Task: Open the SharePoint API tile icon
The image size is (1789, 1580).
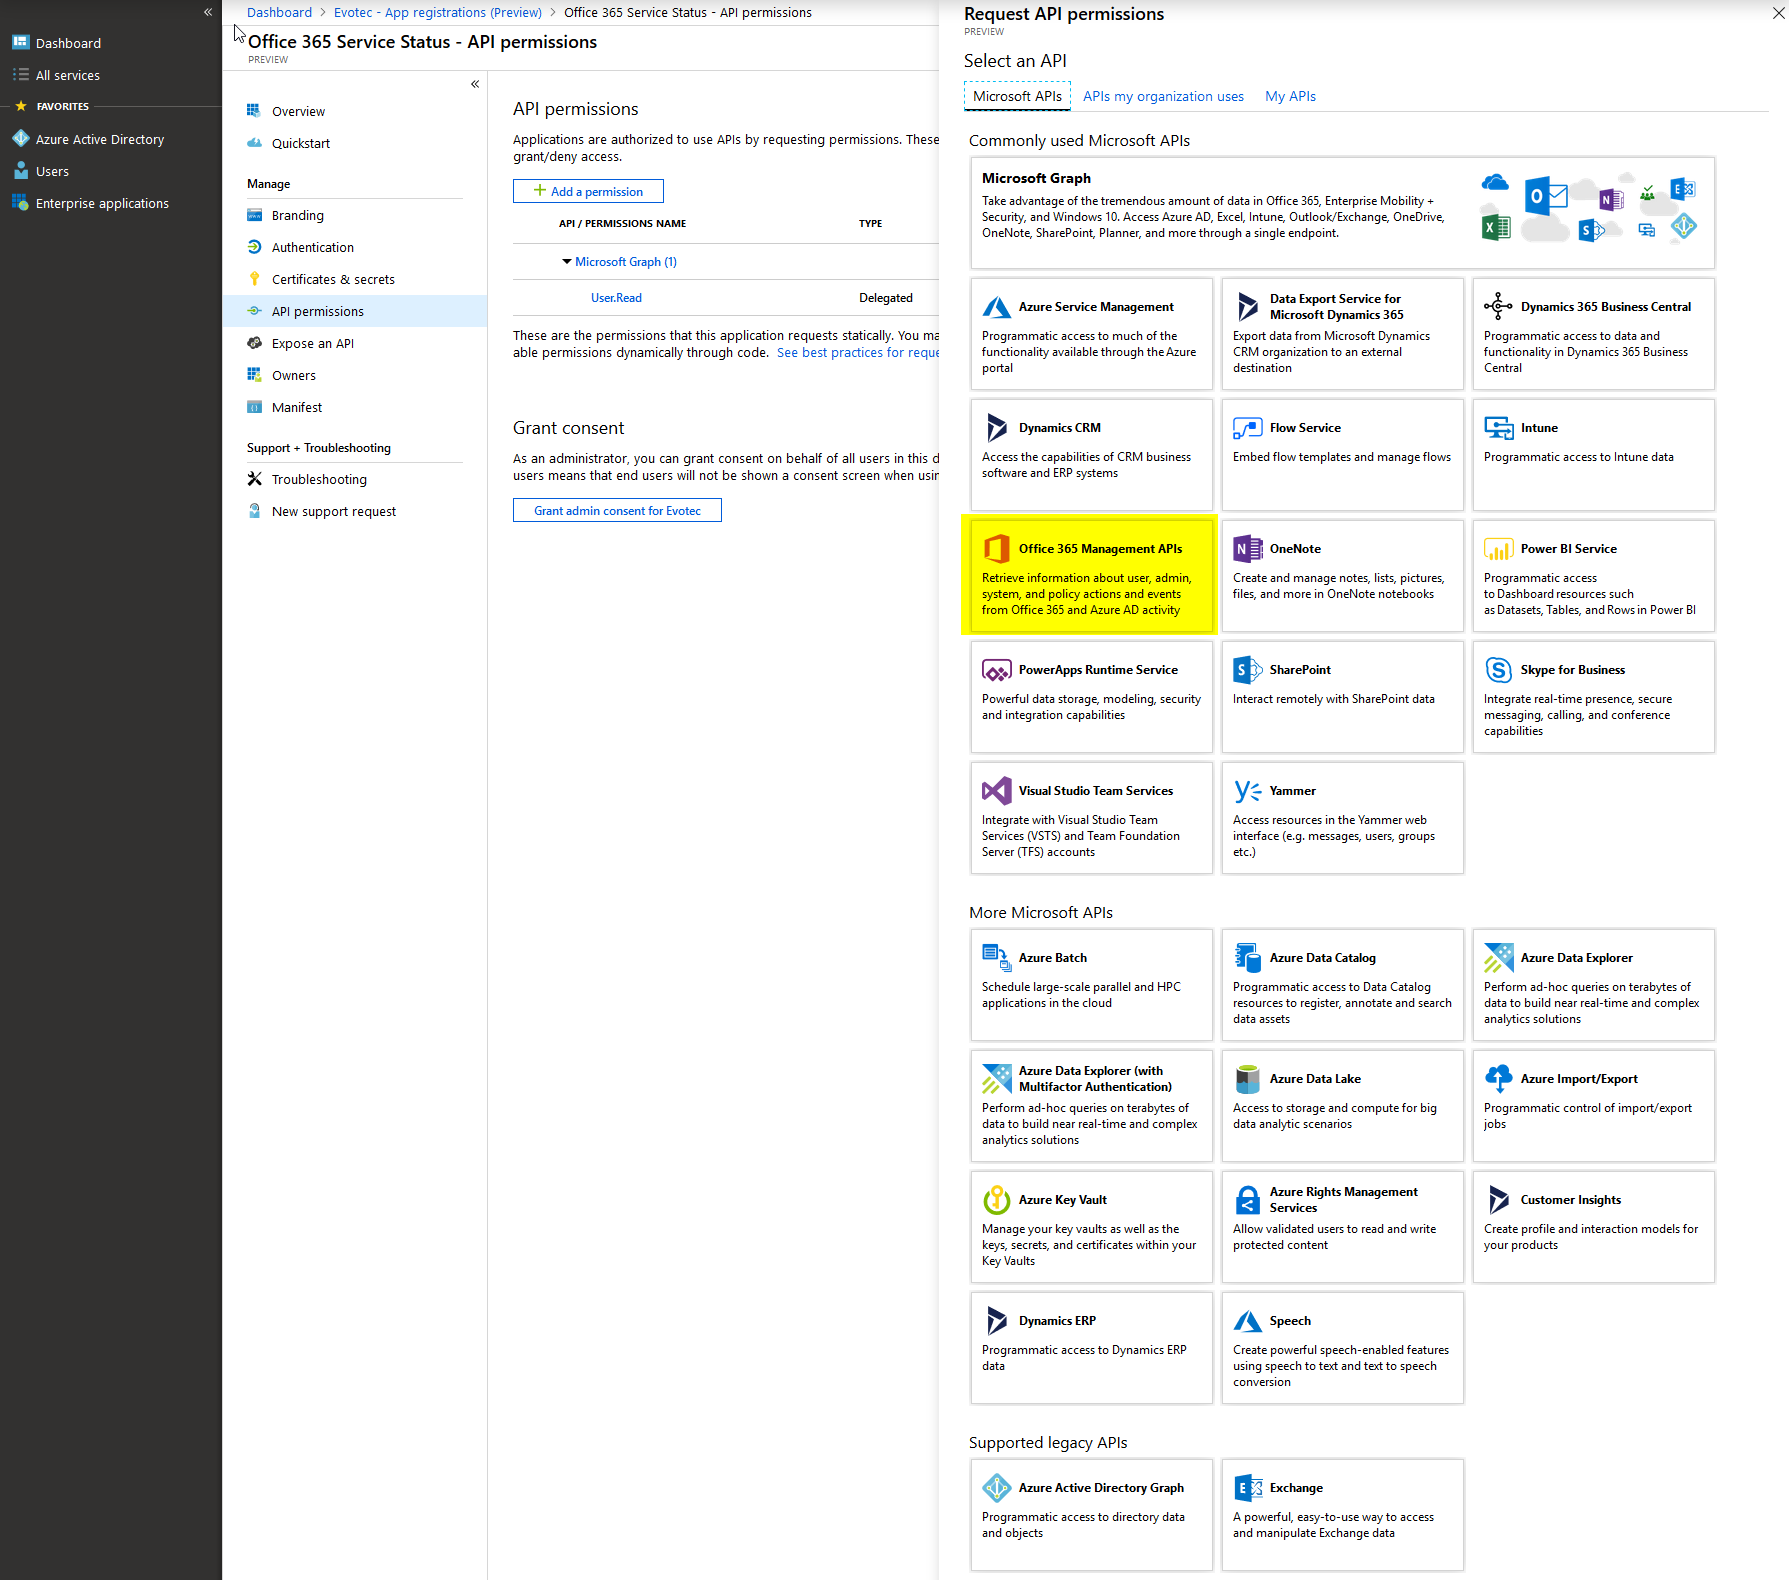Action: (x=1247, y=670)
